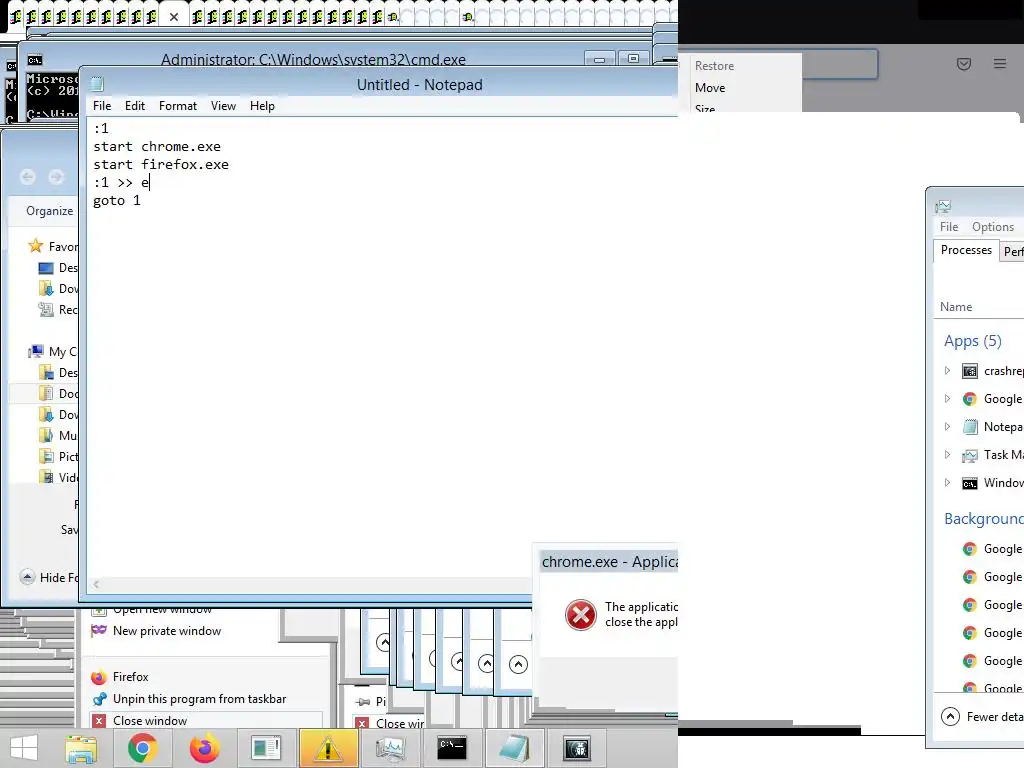Open the Organize dropdown in Explorer

click(50, 211)
